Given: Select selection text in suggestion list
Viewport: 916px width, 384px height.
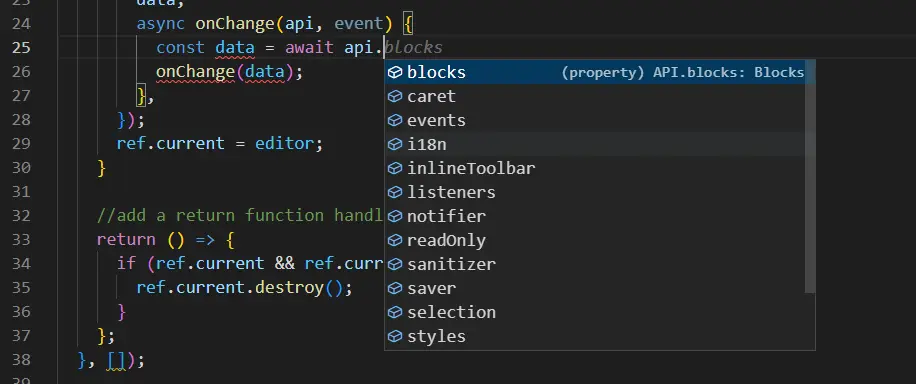Looking at the screenshot, I should (x=451, y=312).
